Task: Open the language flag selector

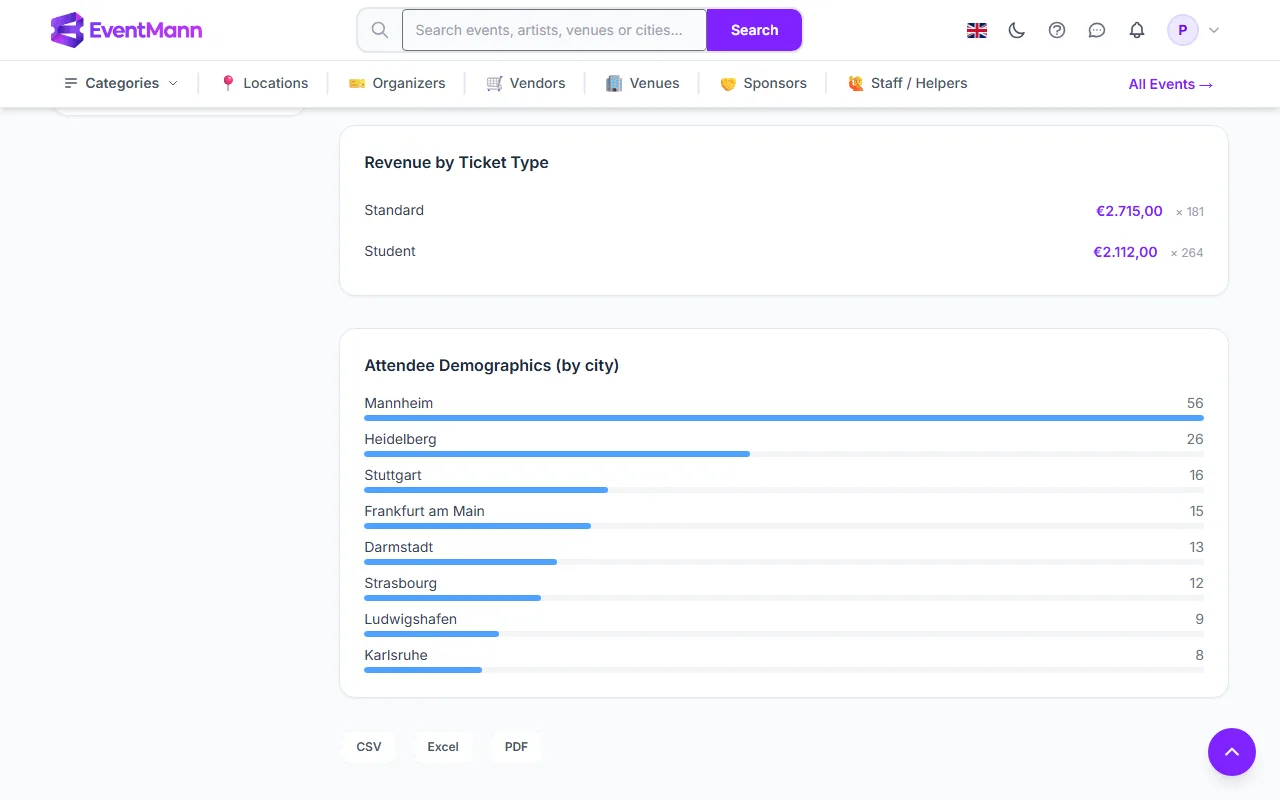Action: 977,30
